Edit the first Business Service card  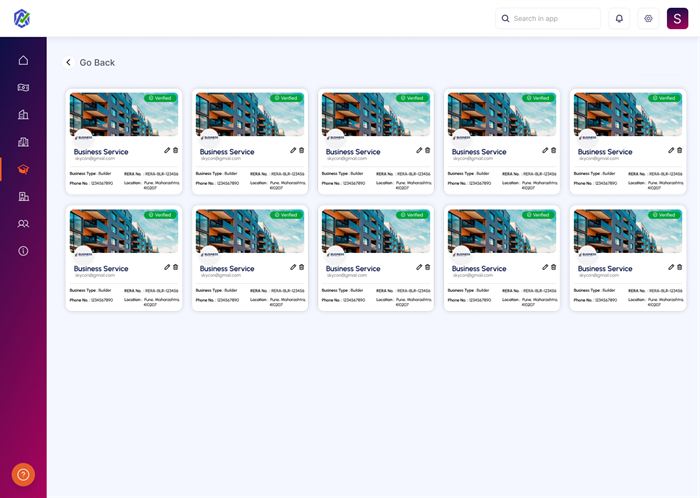[x=167, y=150]
